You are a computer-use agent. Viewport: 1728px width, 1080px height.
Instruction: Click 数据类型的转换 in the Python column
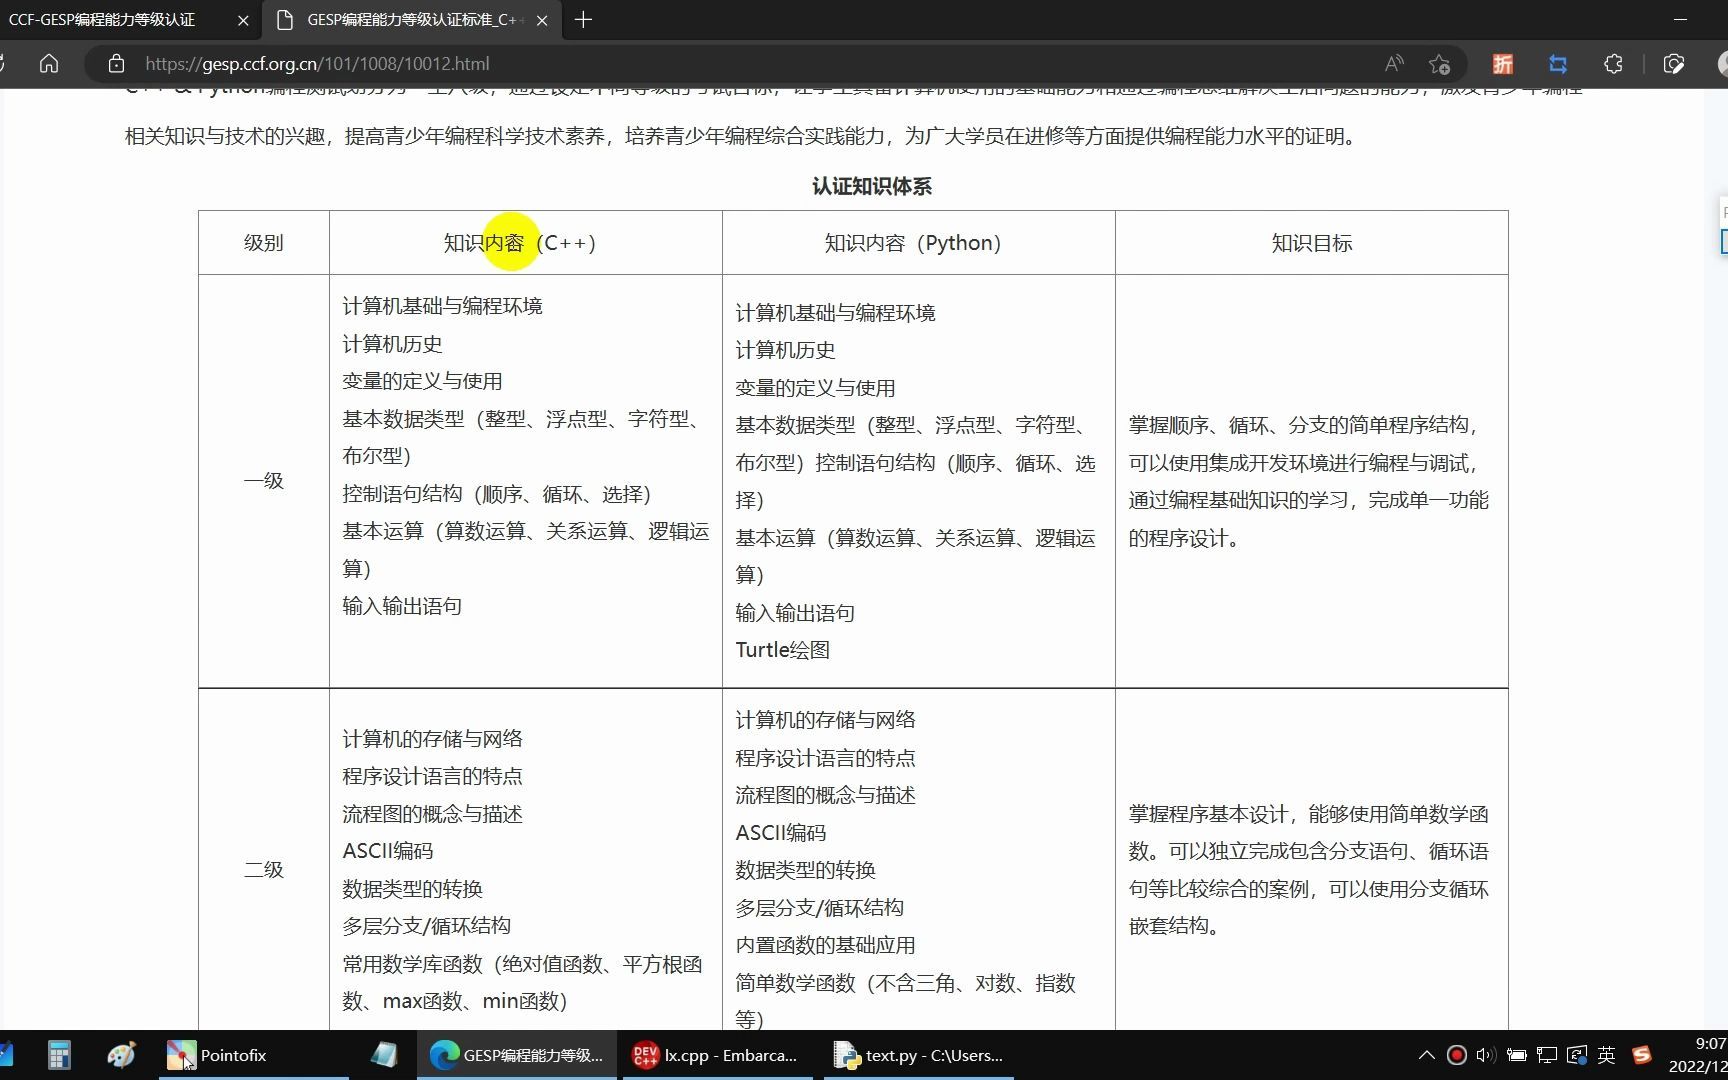805,870
